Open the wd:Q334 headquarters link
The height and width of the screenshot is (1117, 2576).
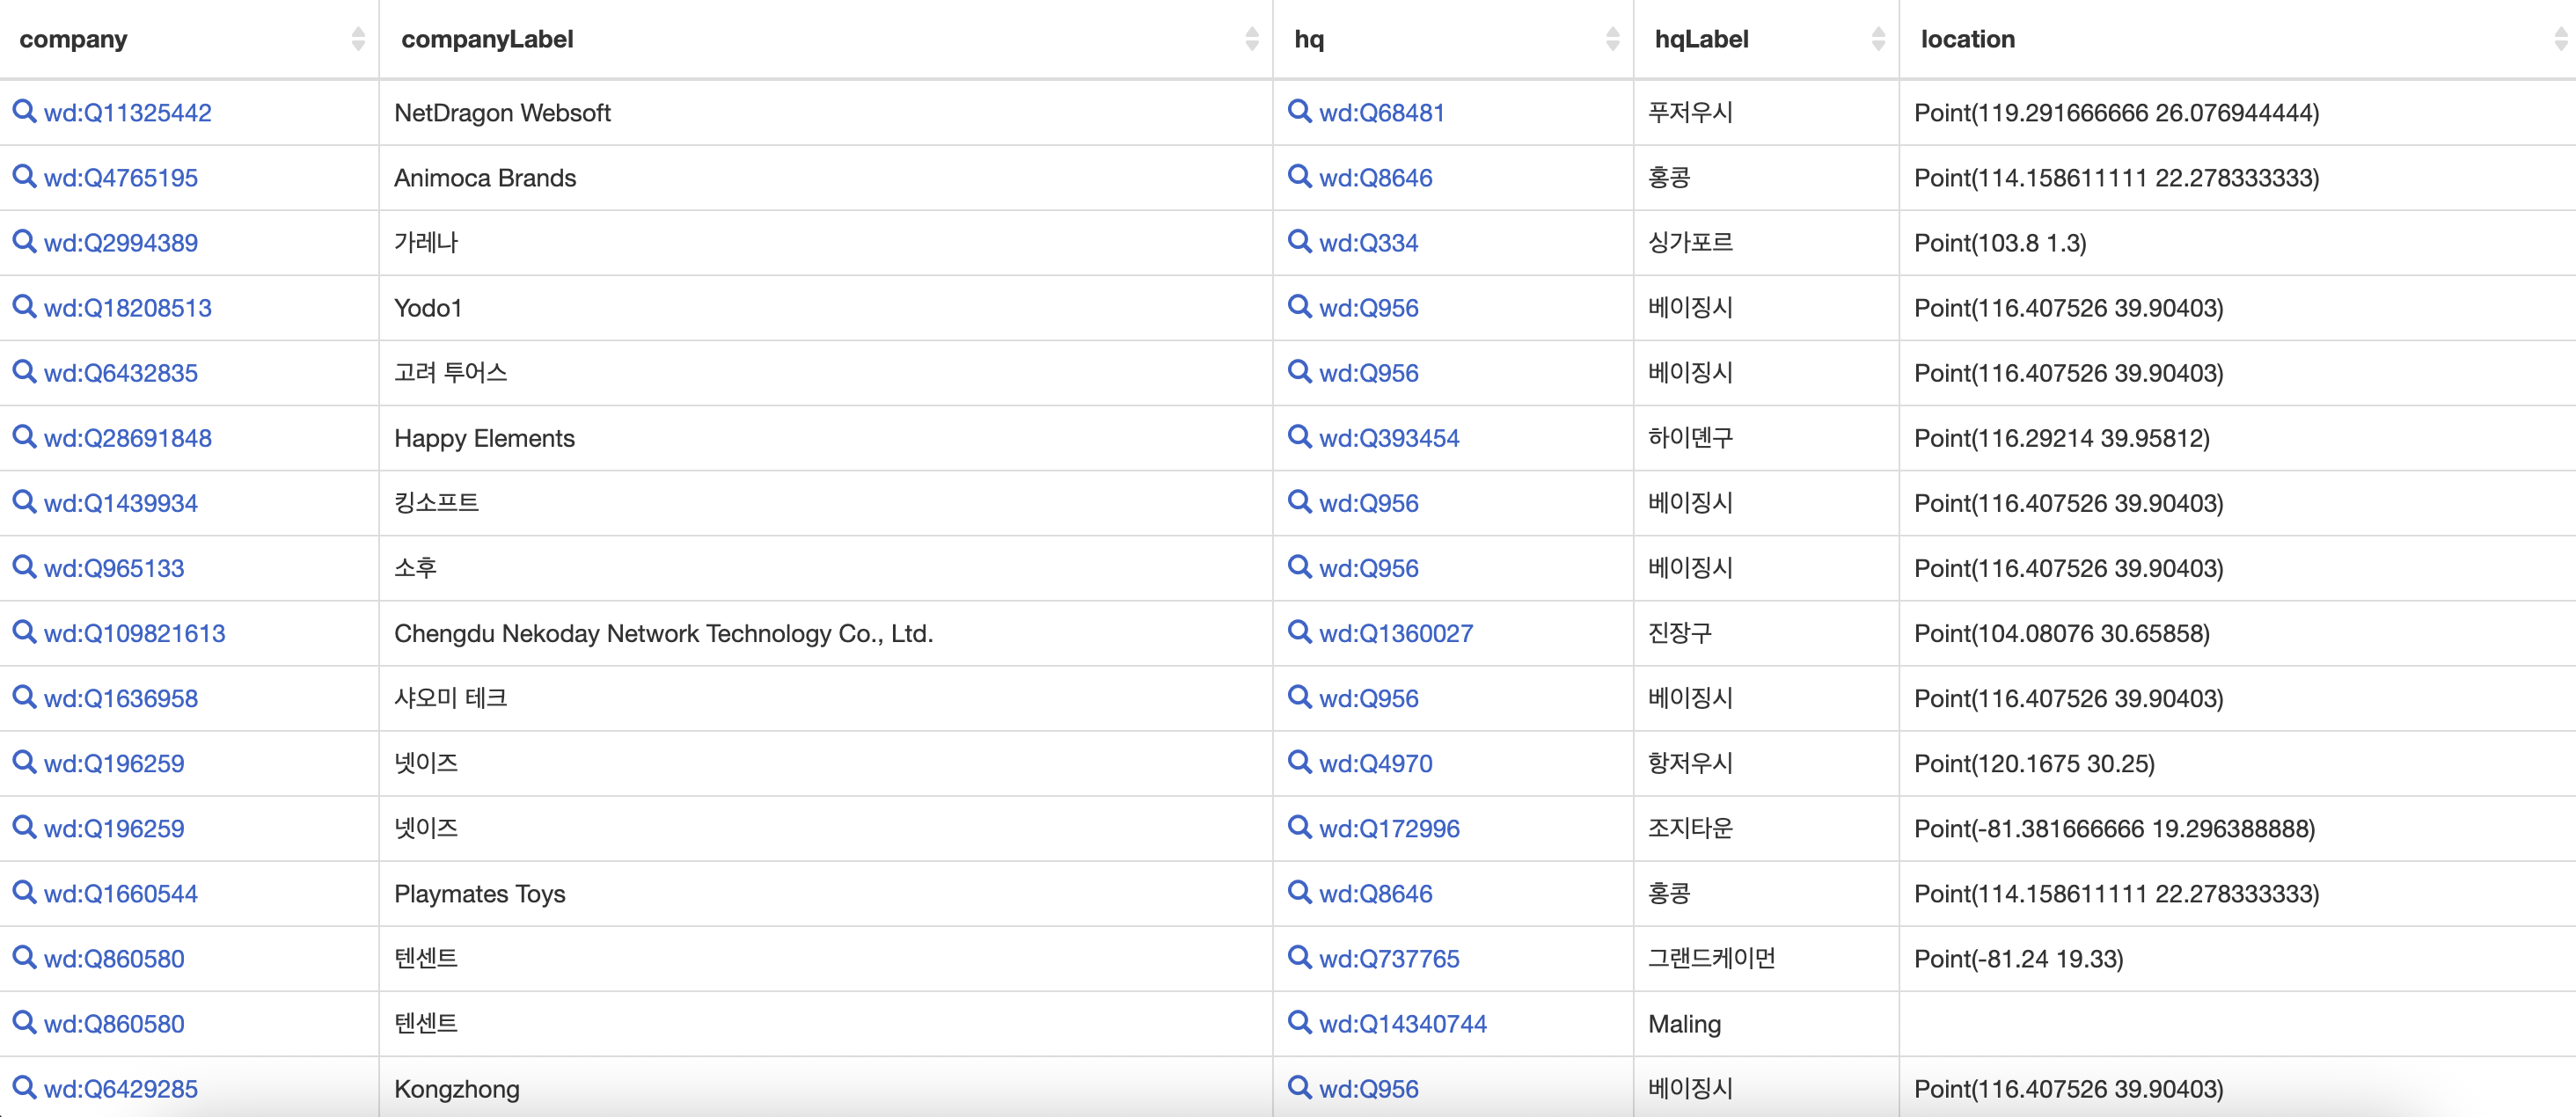[x=1368, y=243]
